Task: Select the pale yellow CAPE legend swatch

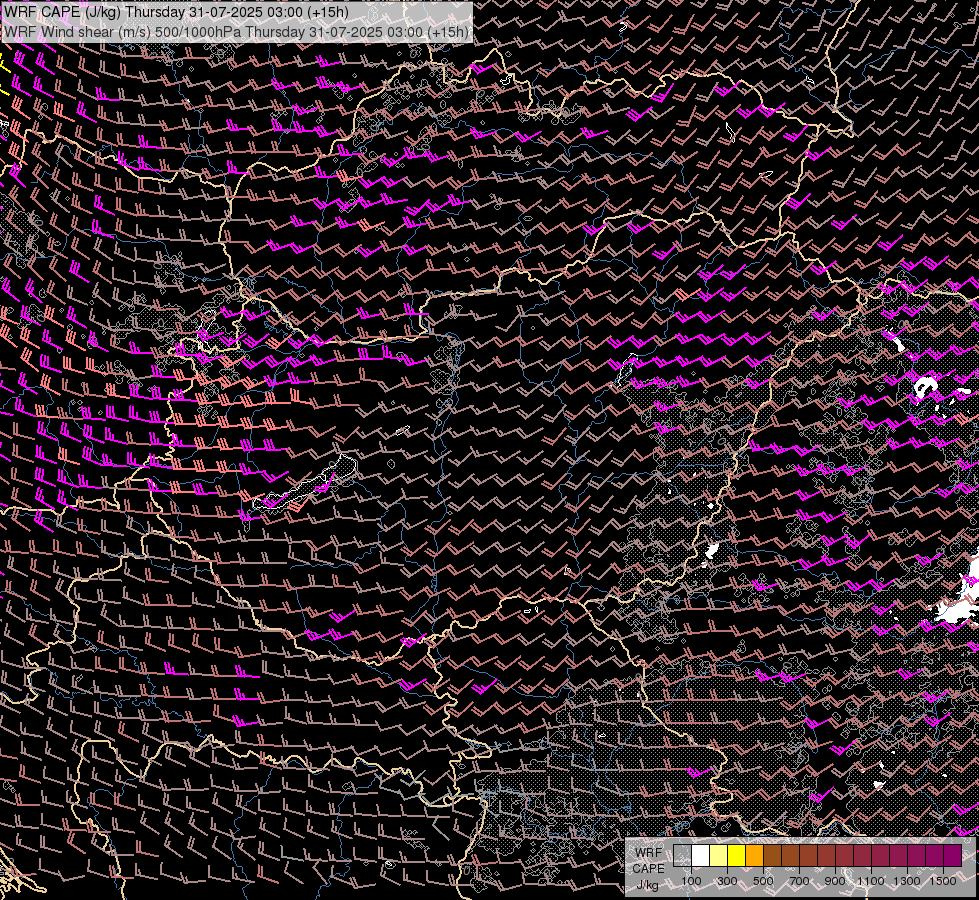Action: [x=719, y=855]
